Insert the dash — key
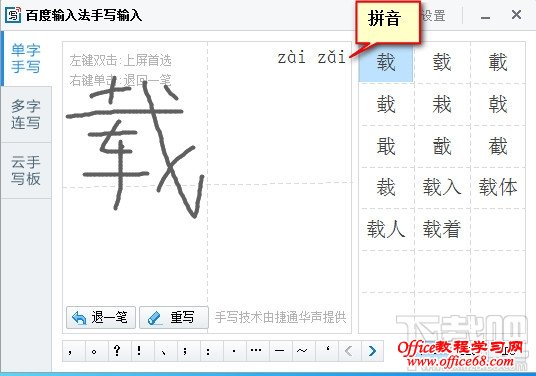The image size is (536, 376). pyautogui.click(x=280, y=351)
